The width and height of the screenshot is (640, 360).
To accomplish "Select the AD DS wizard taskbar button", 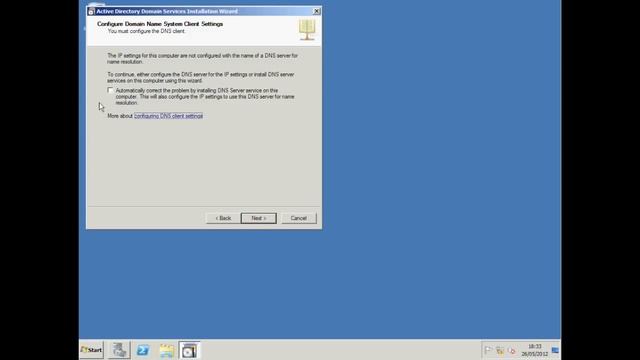I will [x=189, y=350].
